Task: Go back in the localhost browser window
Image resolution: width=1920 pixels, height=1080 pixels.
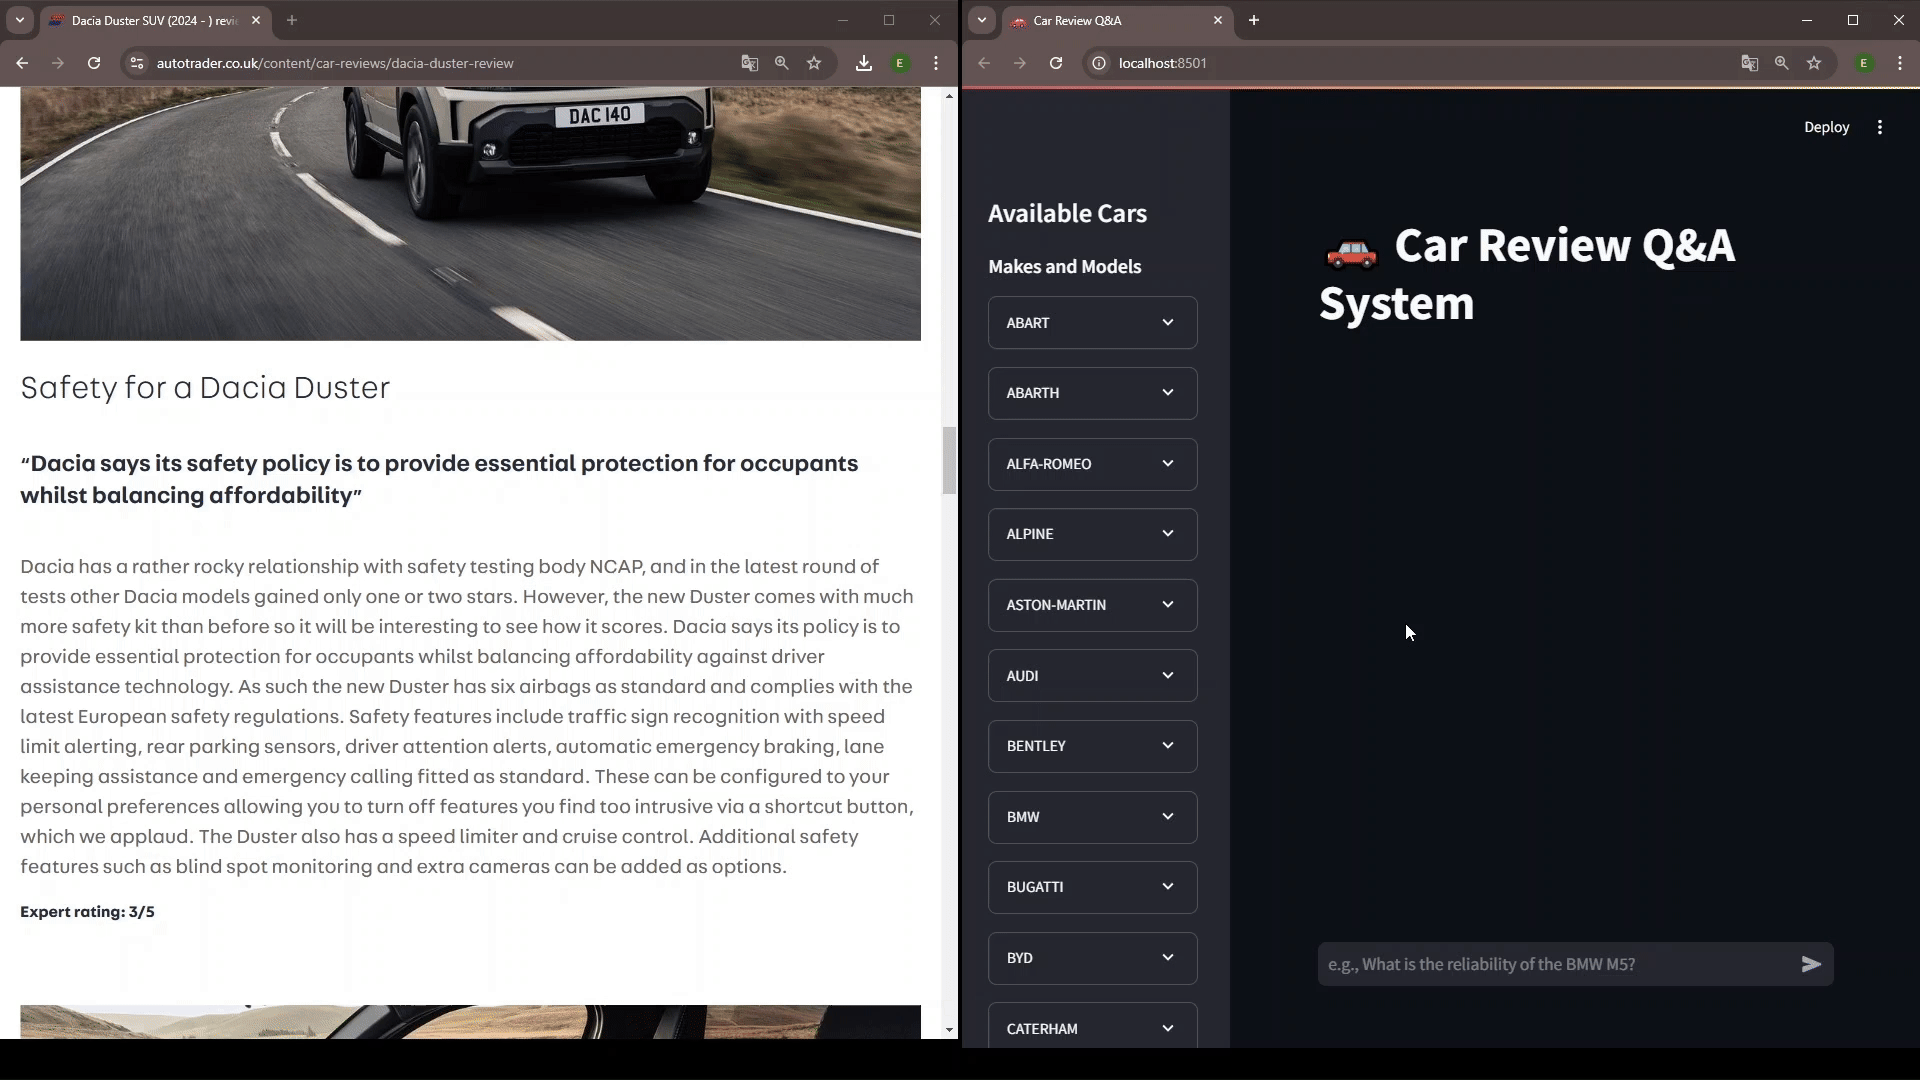Action: (x=984, y=63)
